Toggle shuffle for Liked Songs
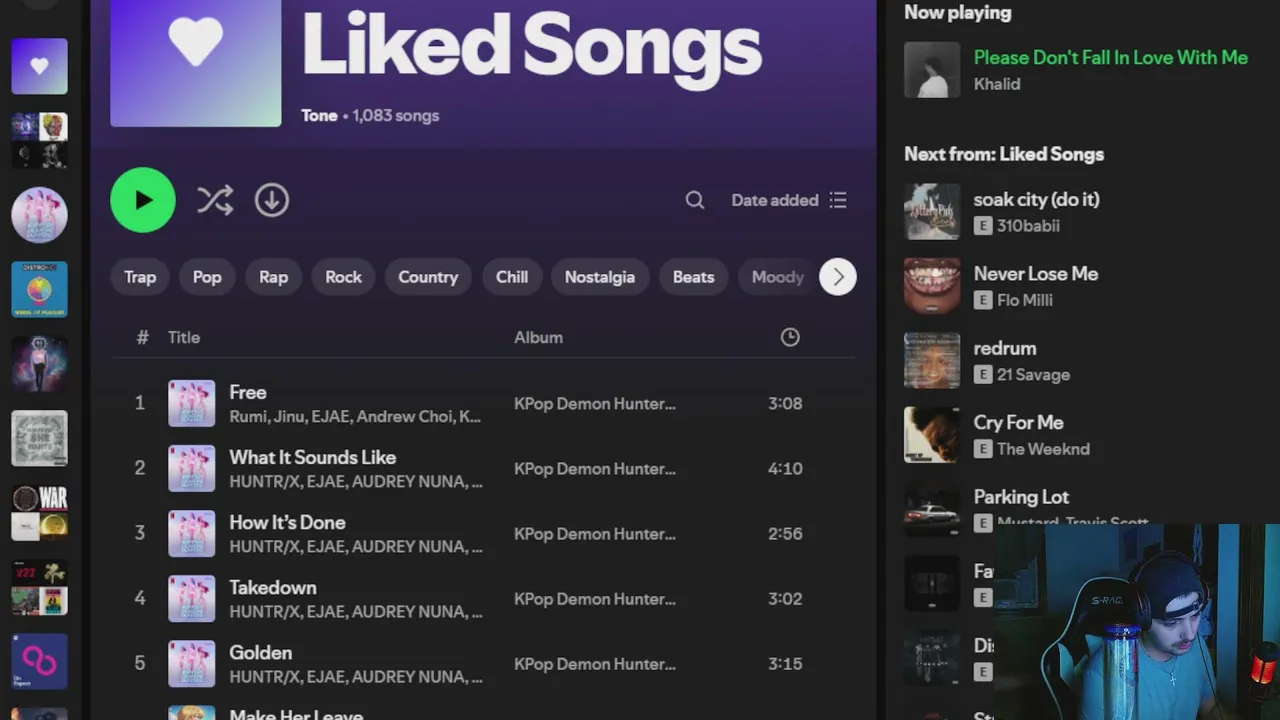Viewport: 1280px width, 720px height. [x=215, y=200]
